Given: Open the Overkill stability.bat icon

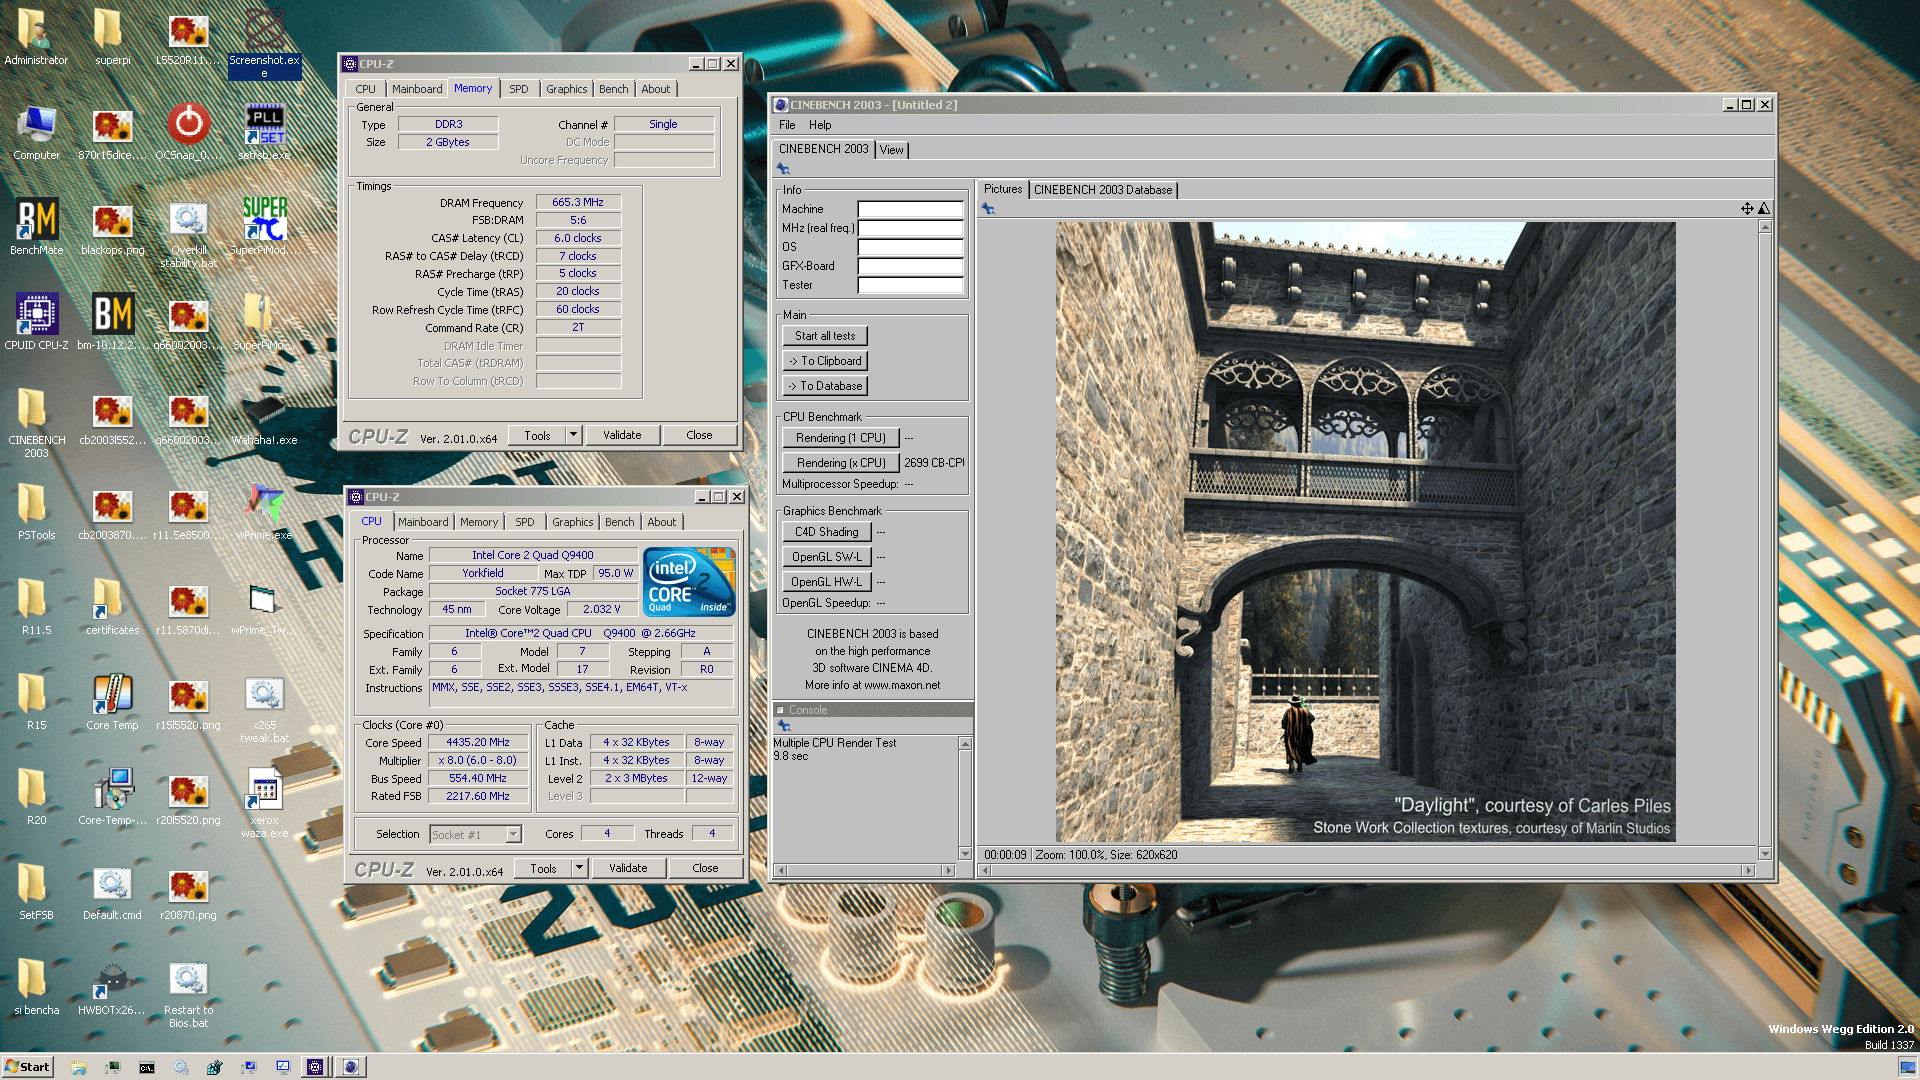Looking at the screenshot, I should coord(188,234).
